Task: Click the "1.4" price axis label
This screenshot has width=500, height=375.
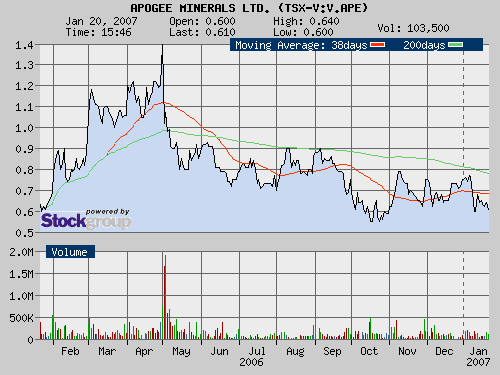Action: coord(24,45)
